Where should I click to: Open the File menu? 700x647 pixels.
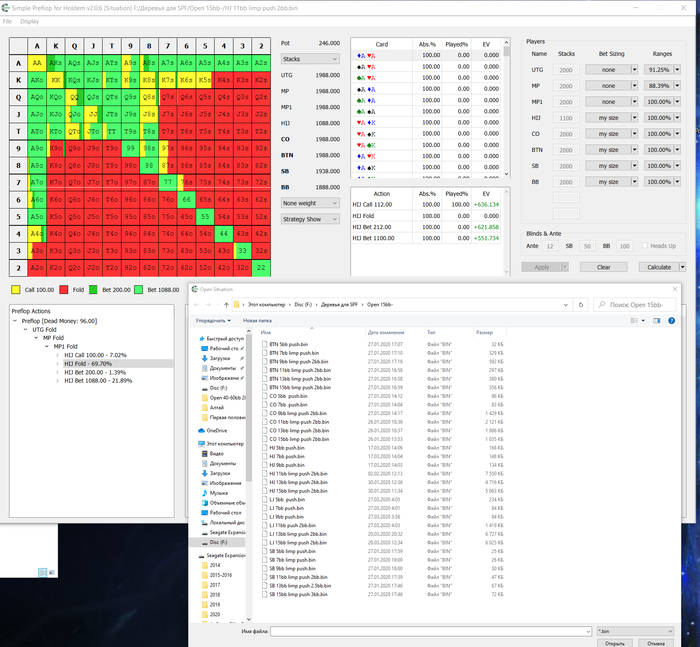click(x=7, y=21)
